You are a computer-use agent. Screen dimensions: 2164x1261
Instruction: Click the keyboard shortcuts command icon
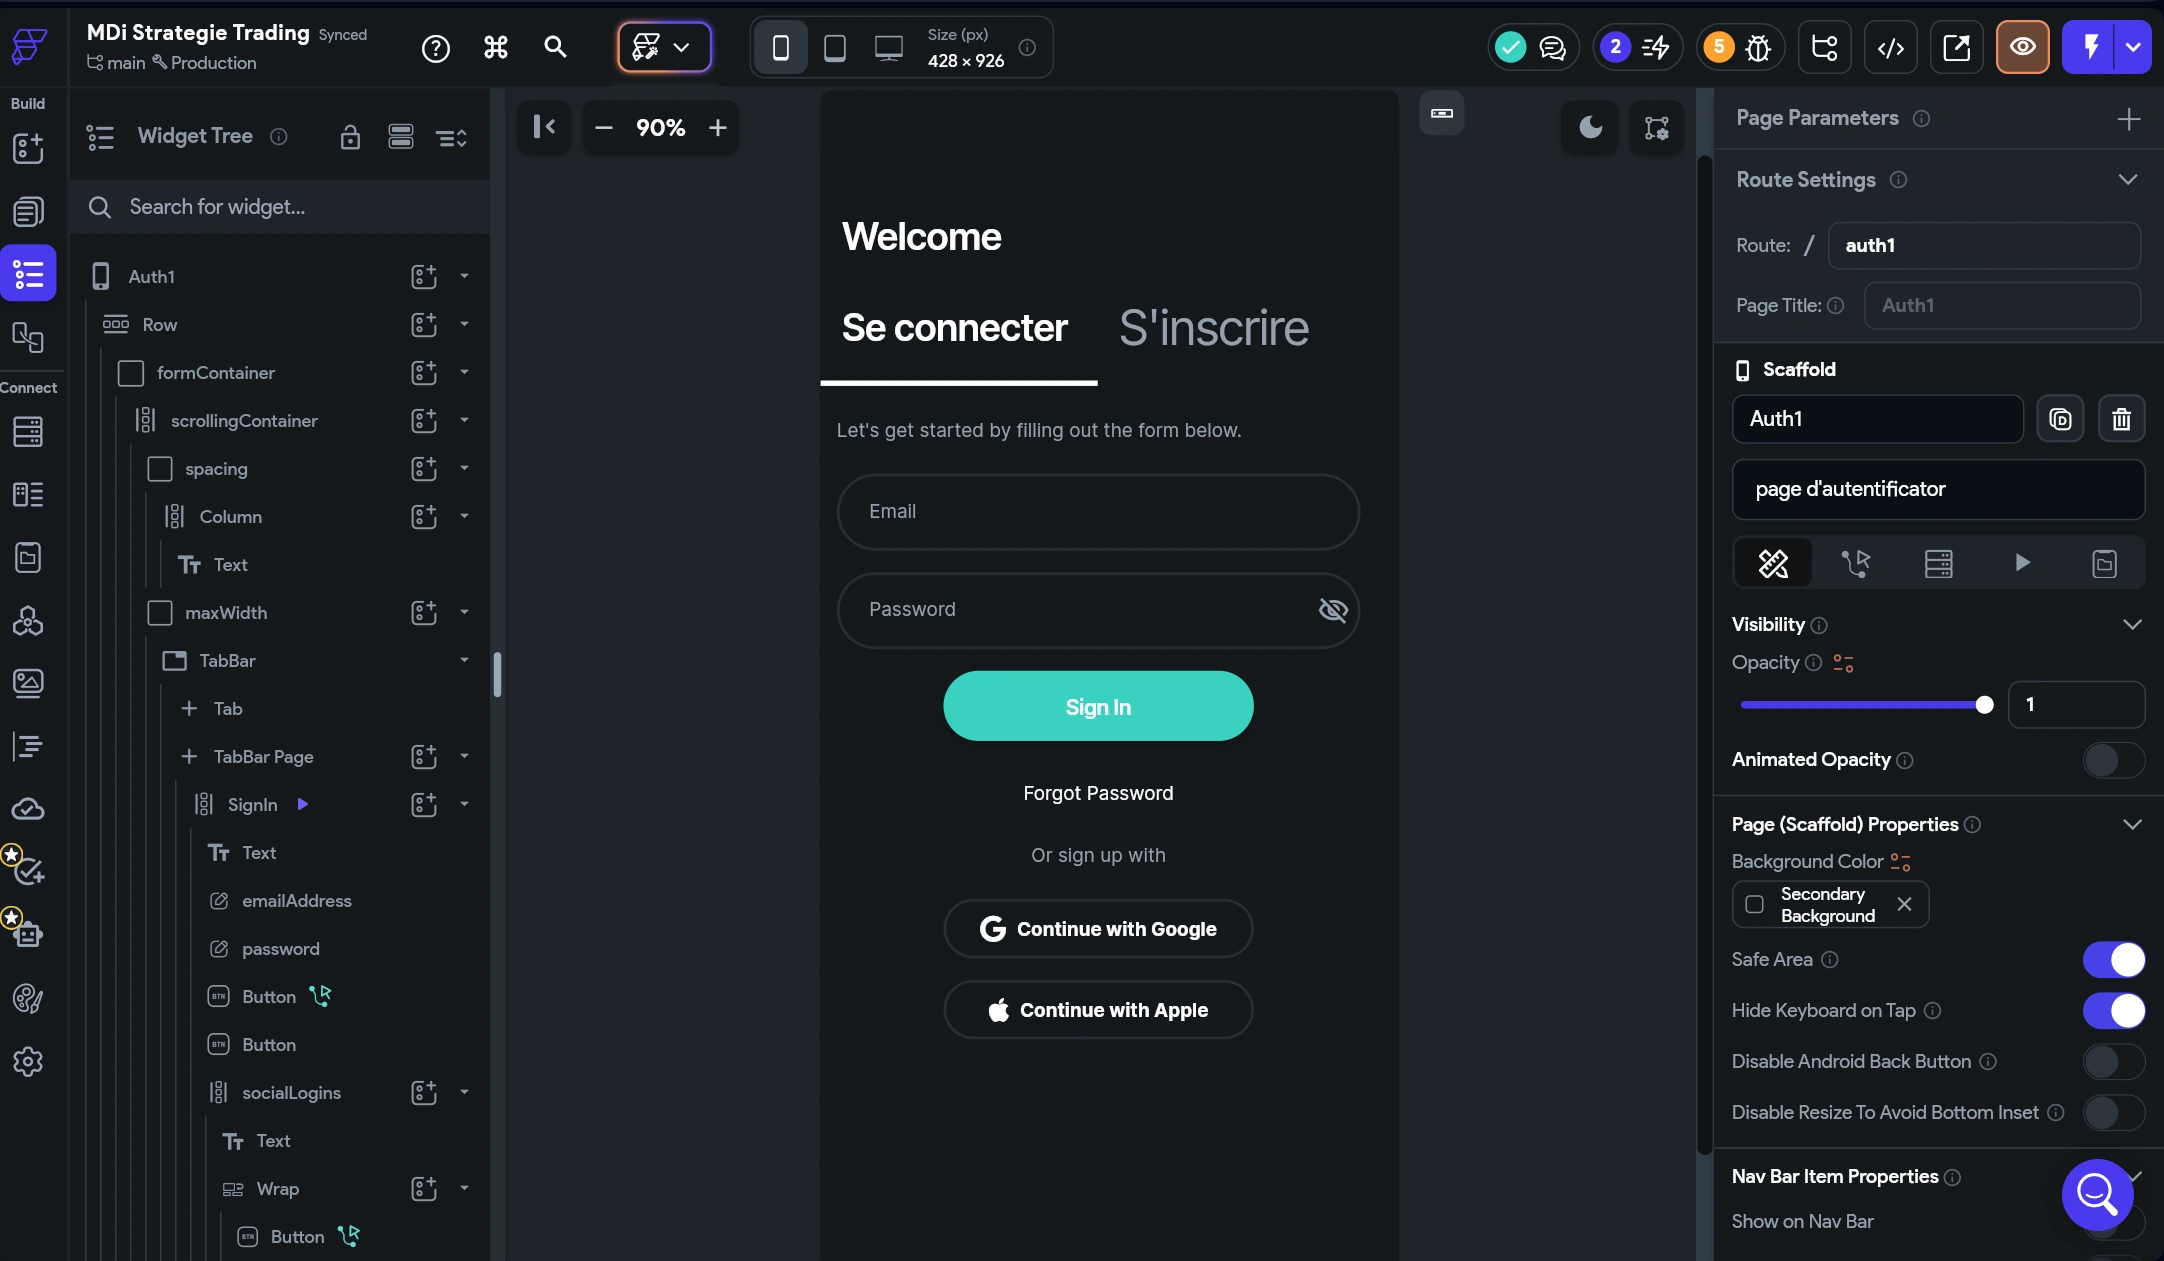pyautogui.click(x=496, y=47)
